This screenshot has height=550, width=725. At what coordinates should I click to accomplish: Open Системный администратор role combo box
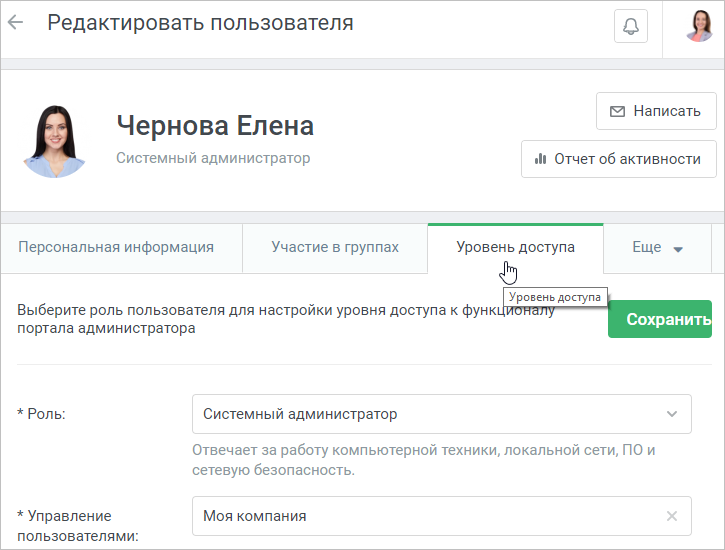[x=442, y=414]
